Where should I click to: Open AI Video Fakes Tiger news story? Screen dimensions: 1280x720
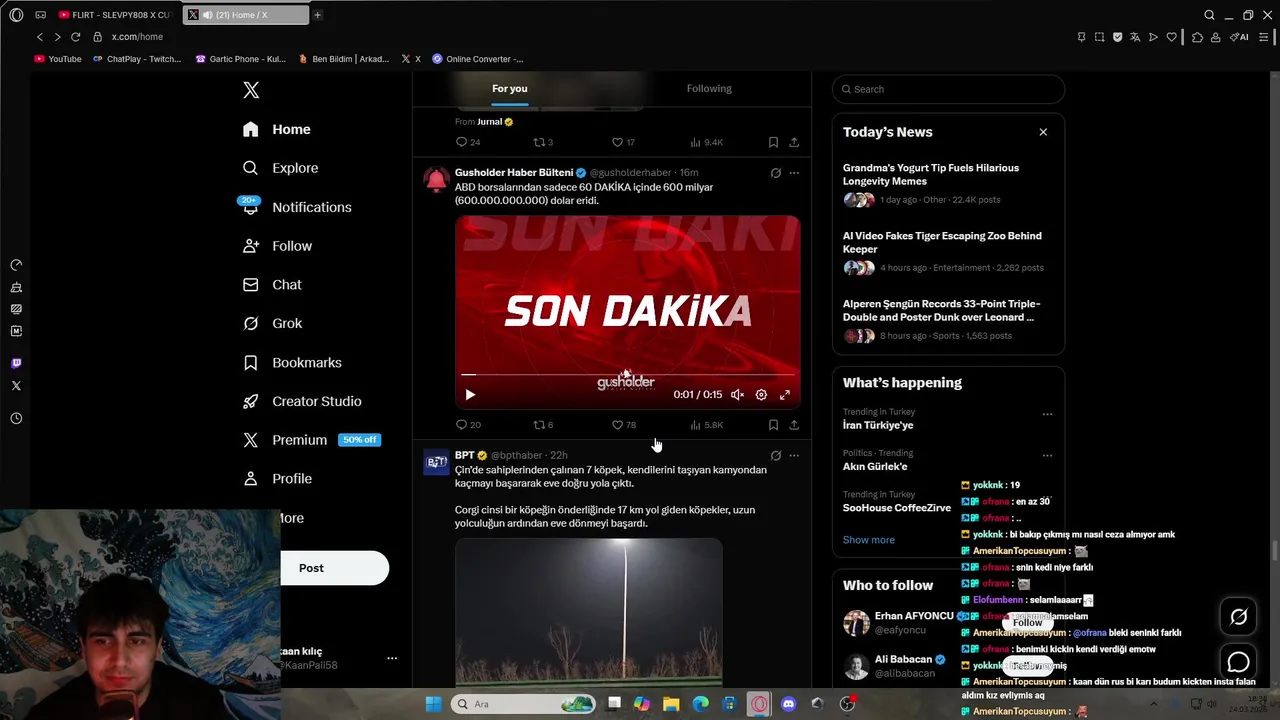(948, 252)
